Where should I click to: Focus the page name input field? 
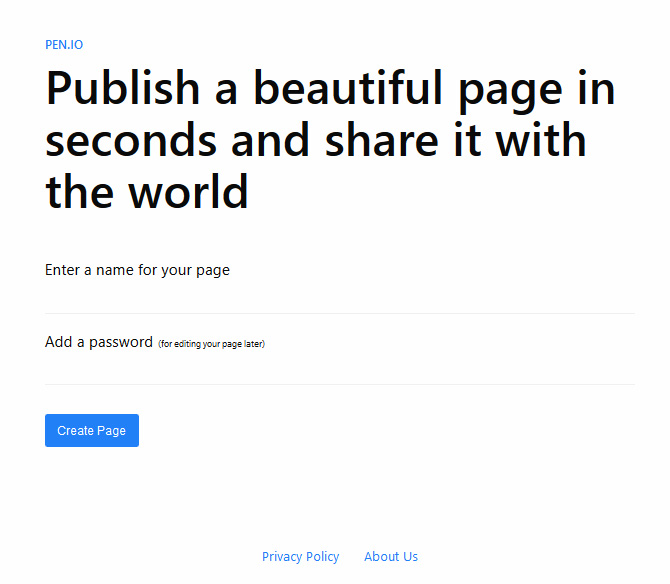[339, 297]
